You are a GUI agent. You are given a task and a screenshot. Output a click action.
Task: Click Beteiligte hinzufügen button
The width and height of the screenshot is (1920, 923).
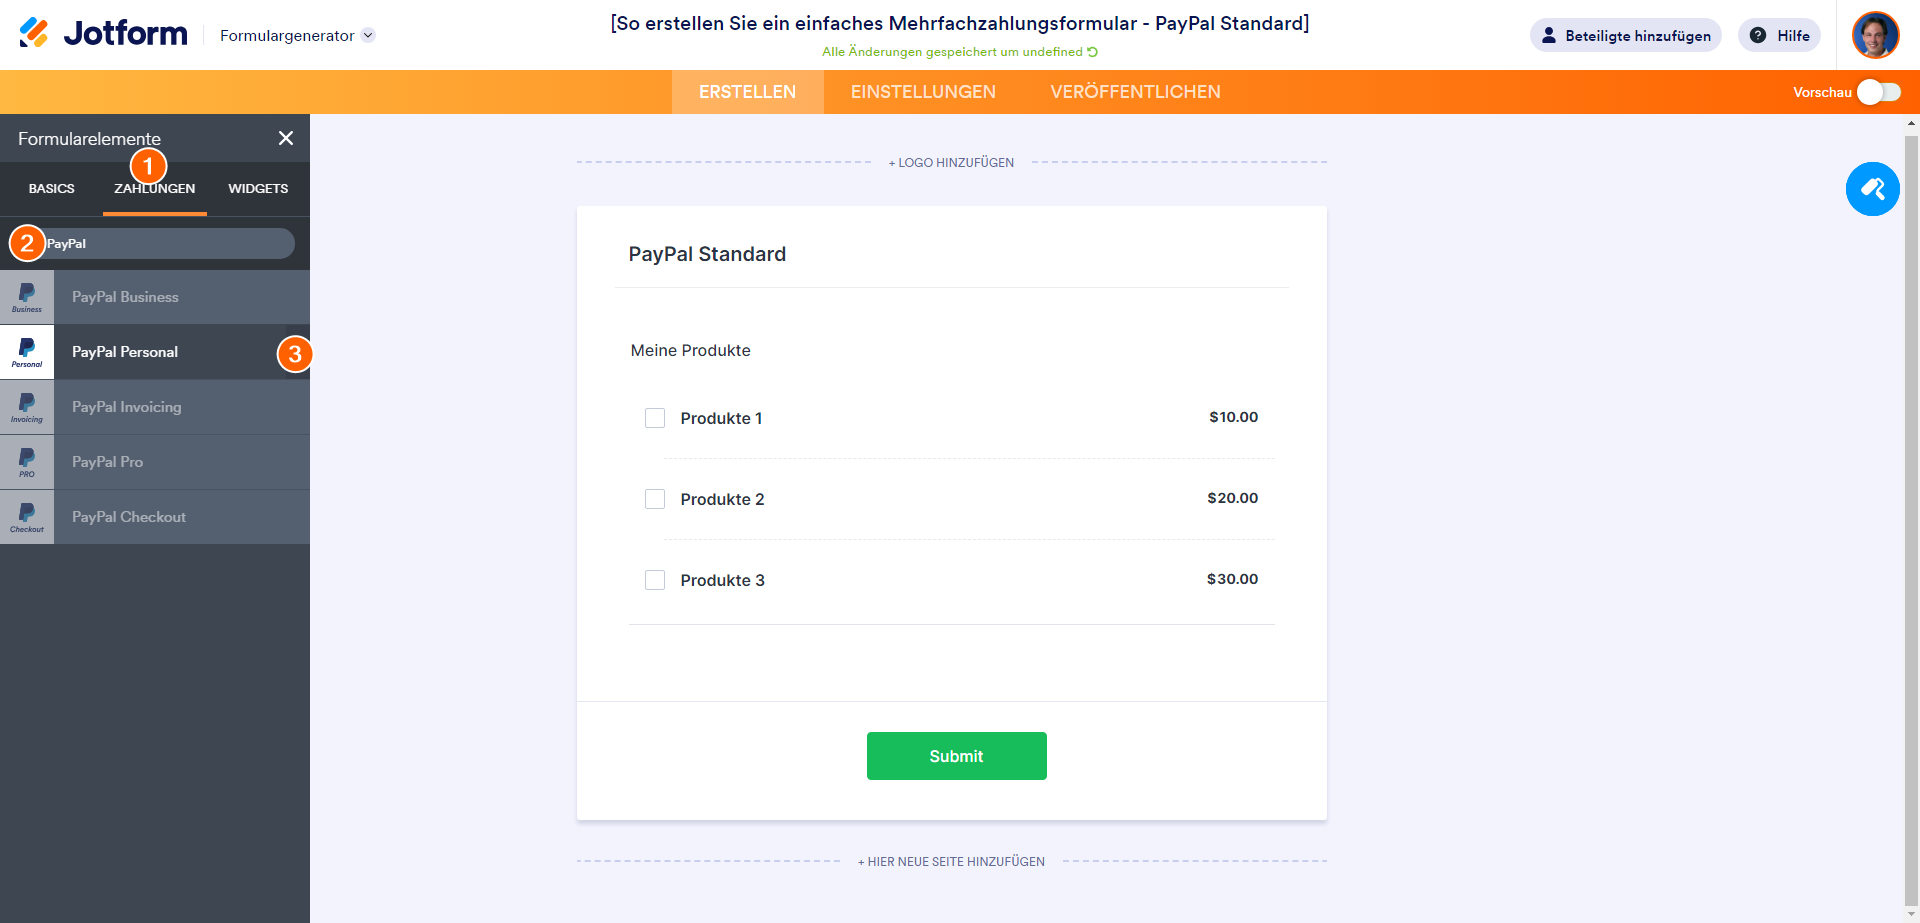click(1625, 36)
